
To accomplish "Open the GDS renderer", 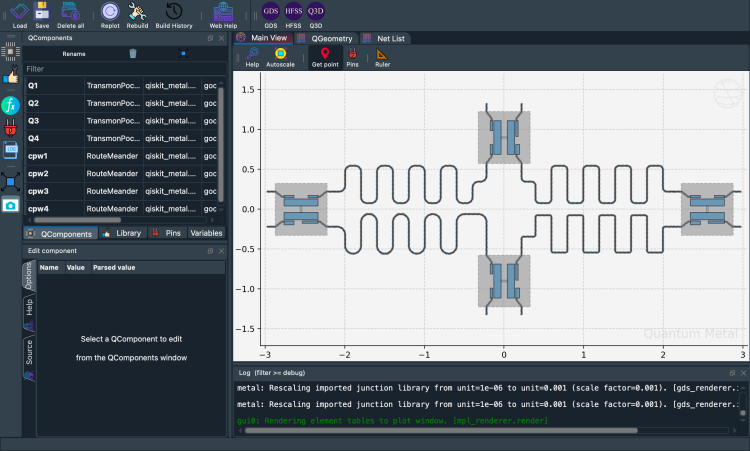I will [x=271, y=15].
